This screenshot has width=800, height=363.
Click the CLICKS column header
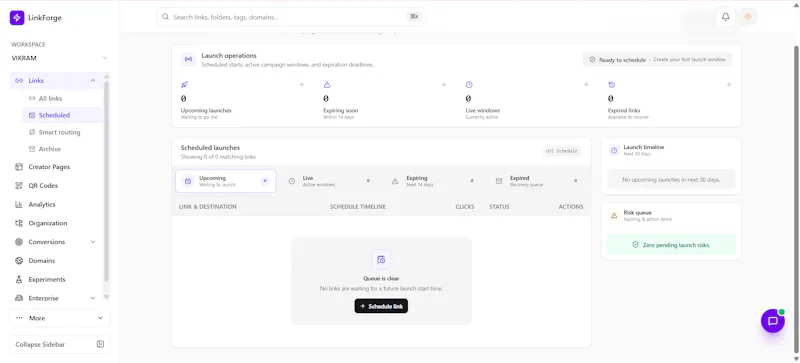coord(465,207)
